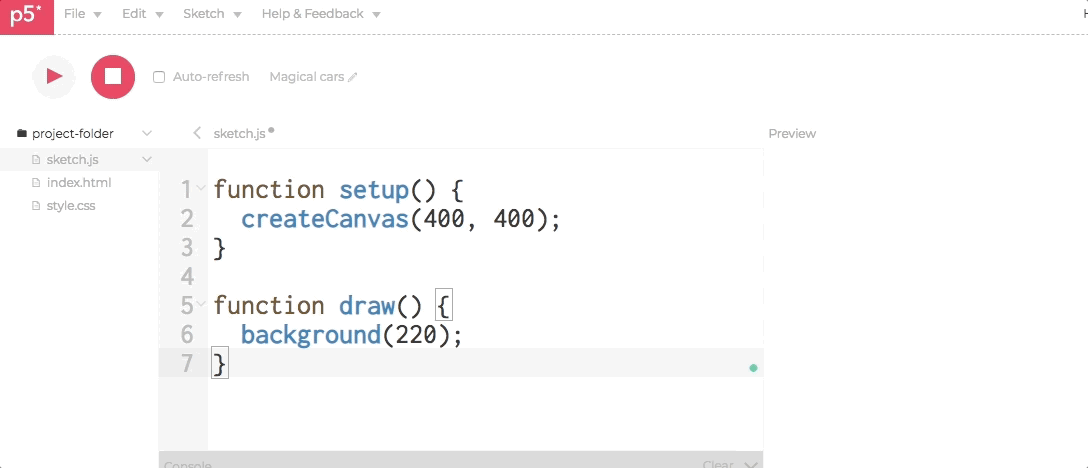Open the Help & Feedback menu
Image resolution: width=1088 pixels, height=468 pixels.
click(x=320, y=14)
